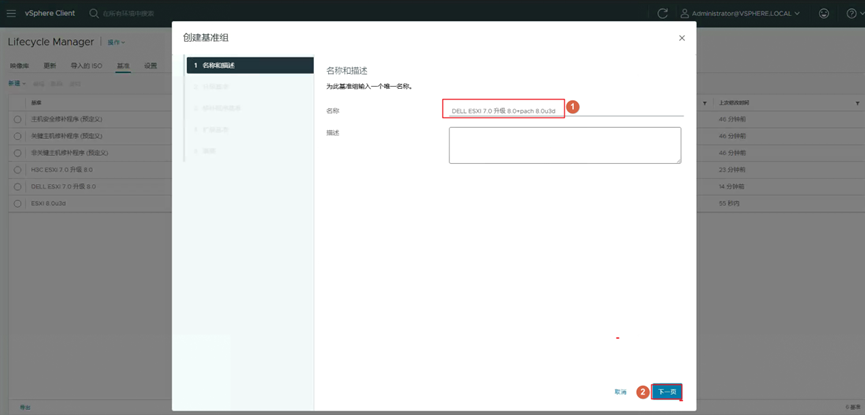This screenshot has width=865, height=415.
Task: Expand the 操作 actions dropdown
Action: pos(116,42)
